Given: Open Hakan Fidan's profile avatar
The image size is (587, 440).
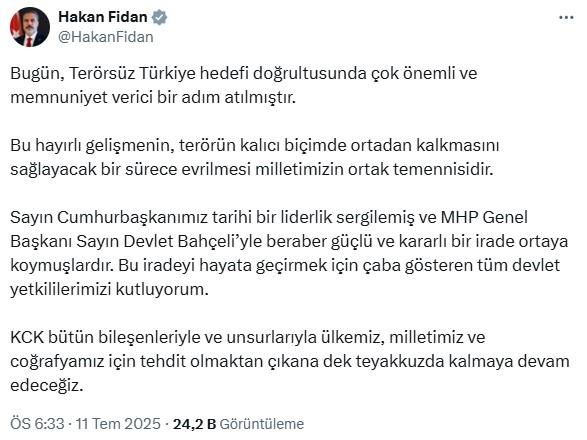Looking at the screenshot, I should (30, 27).
